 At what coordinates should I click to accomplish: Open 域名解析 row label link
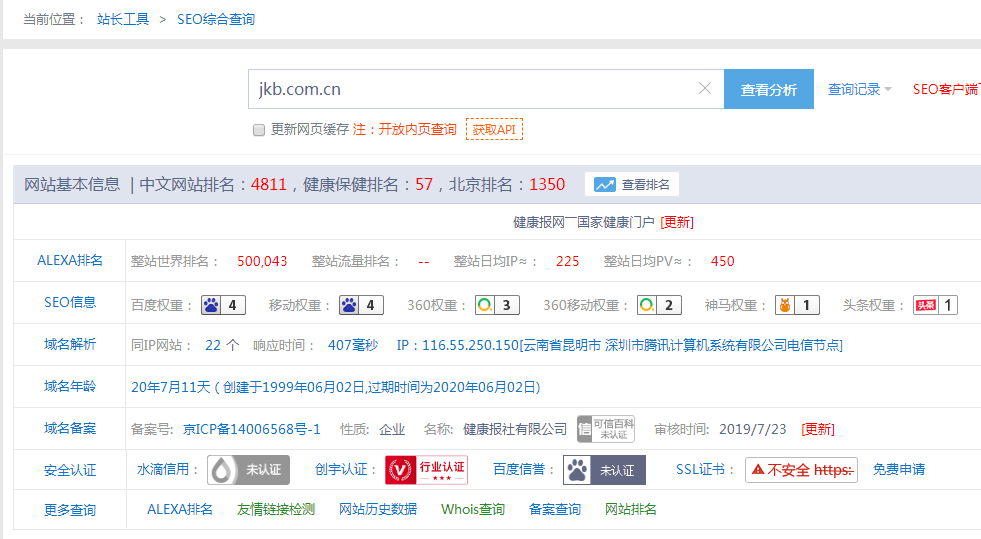click(x=69, y=344)
